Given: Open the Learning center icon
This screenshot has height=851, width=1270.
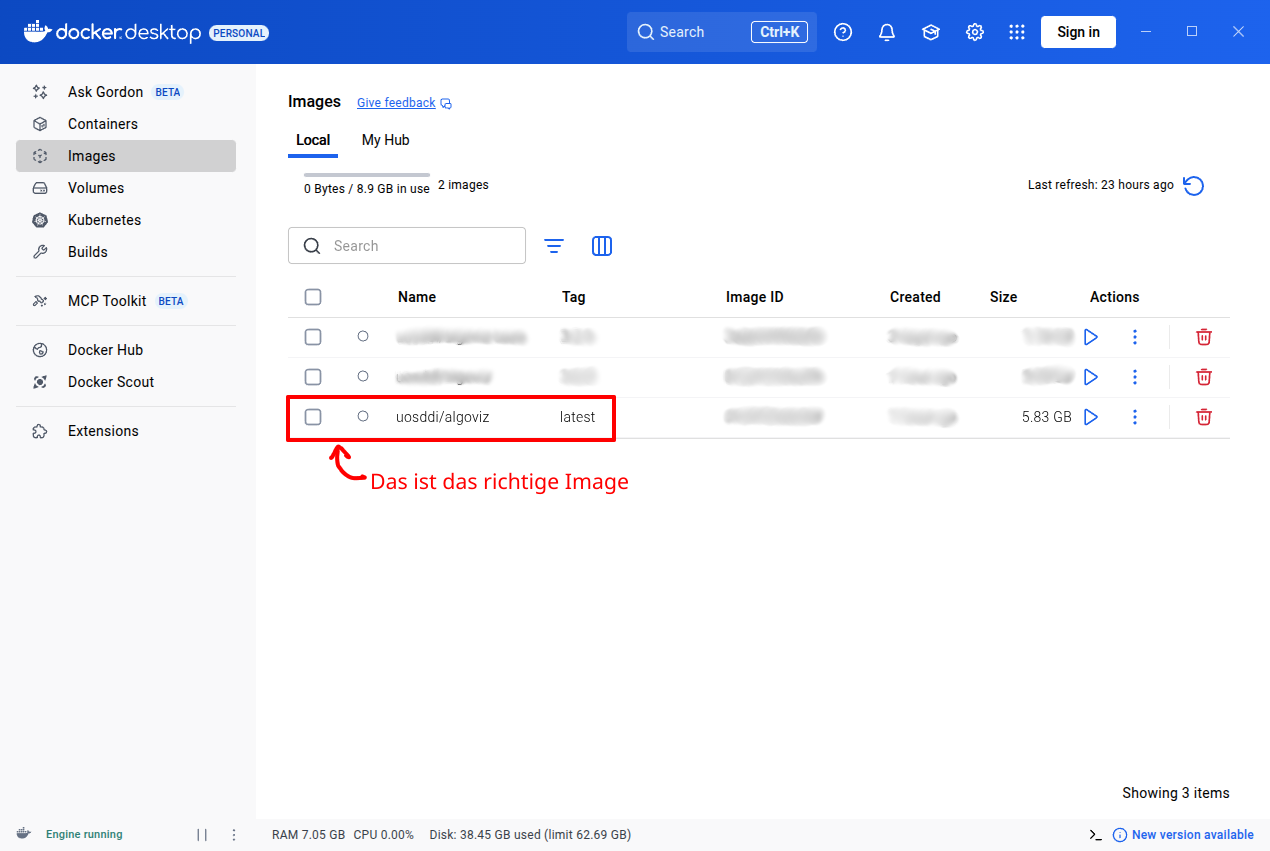Looking at the screenshot, I should [x=931, y=32].
